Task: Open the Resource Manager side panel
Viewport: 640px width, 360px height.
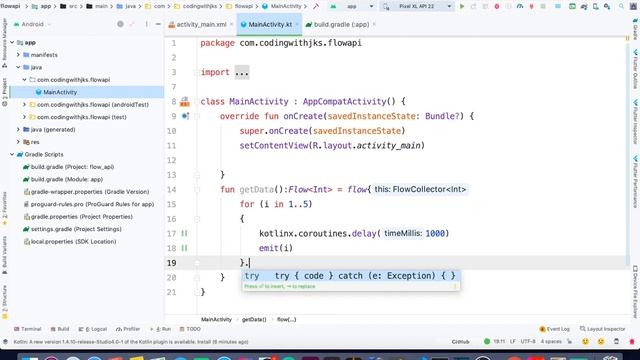Action: tap(4, 42)
